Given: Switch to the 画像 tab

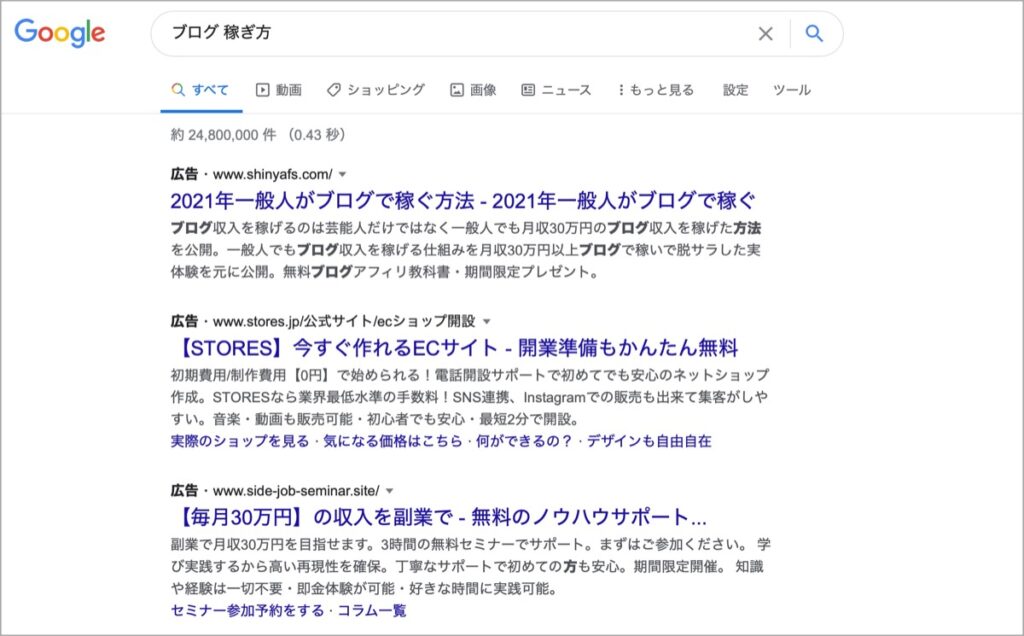Looking at the screenshot, I should 473,90.
